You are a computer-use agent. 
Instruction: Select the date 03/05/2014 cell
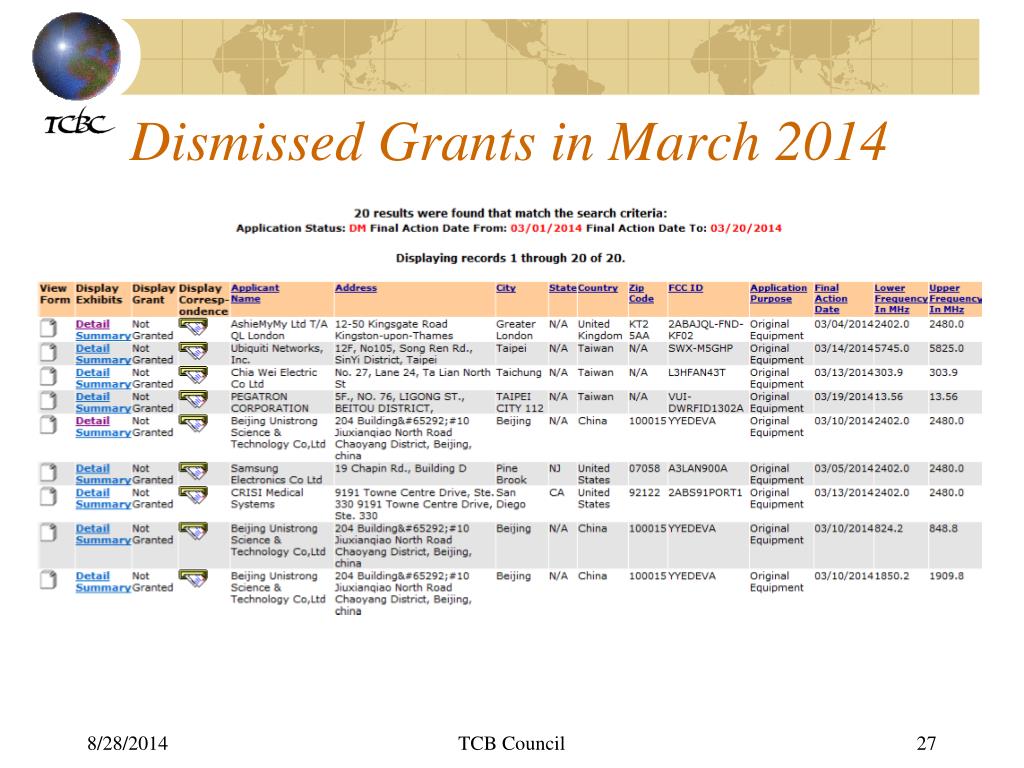[x=844, y=468]
